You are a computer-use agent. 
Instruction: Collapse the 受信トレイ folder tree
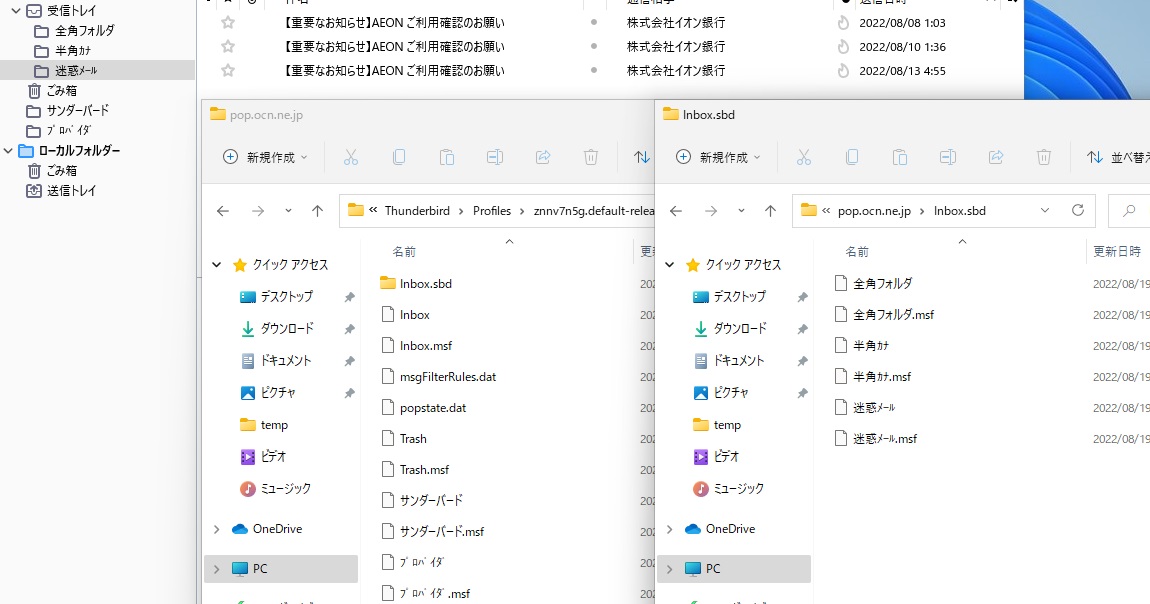coord(16,10)
